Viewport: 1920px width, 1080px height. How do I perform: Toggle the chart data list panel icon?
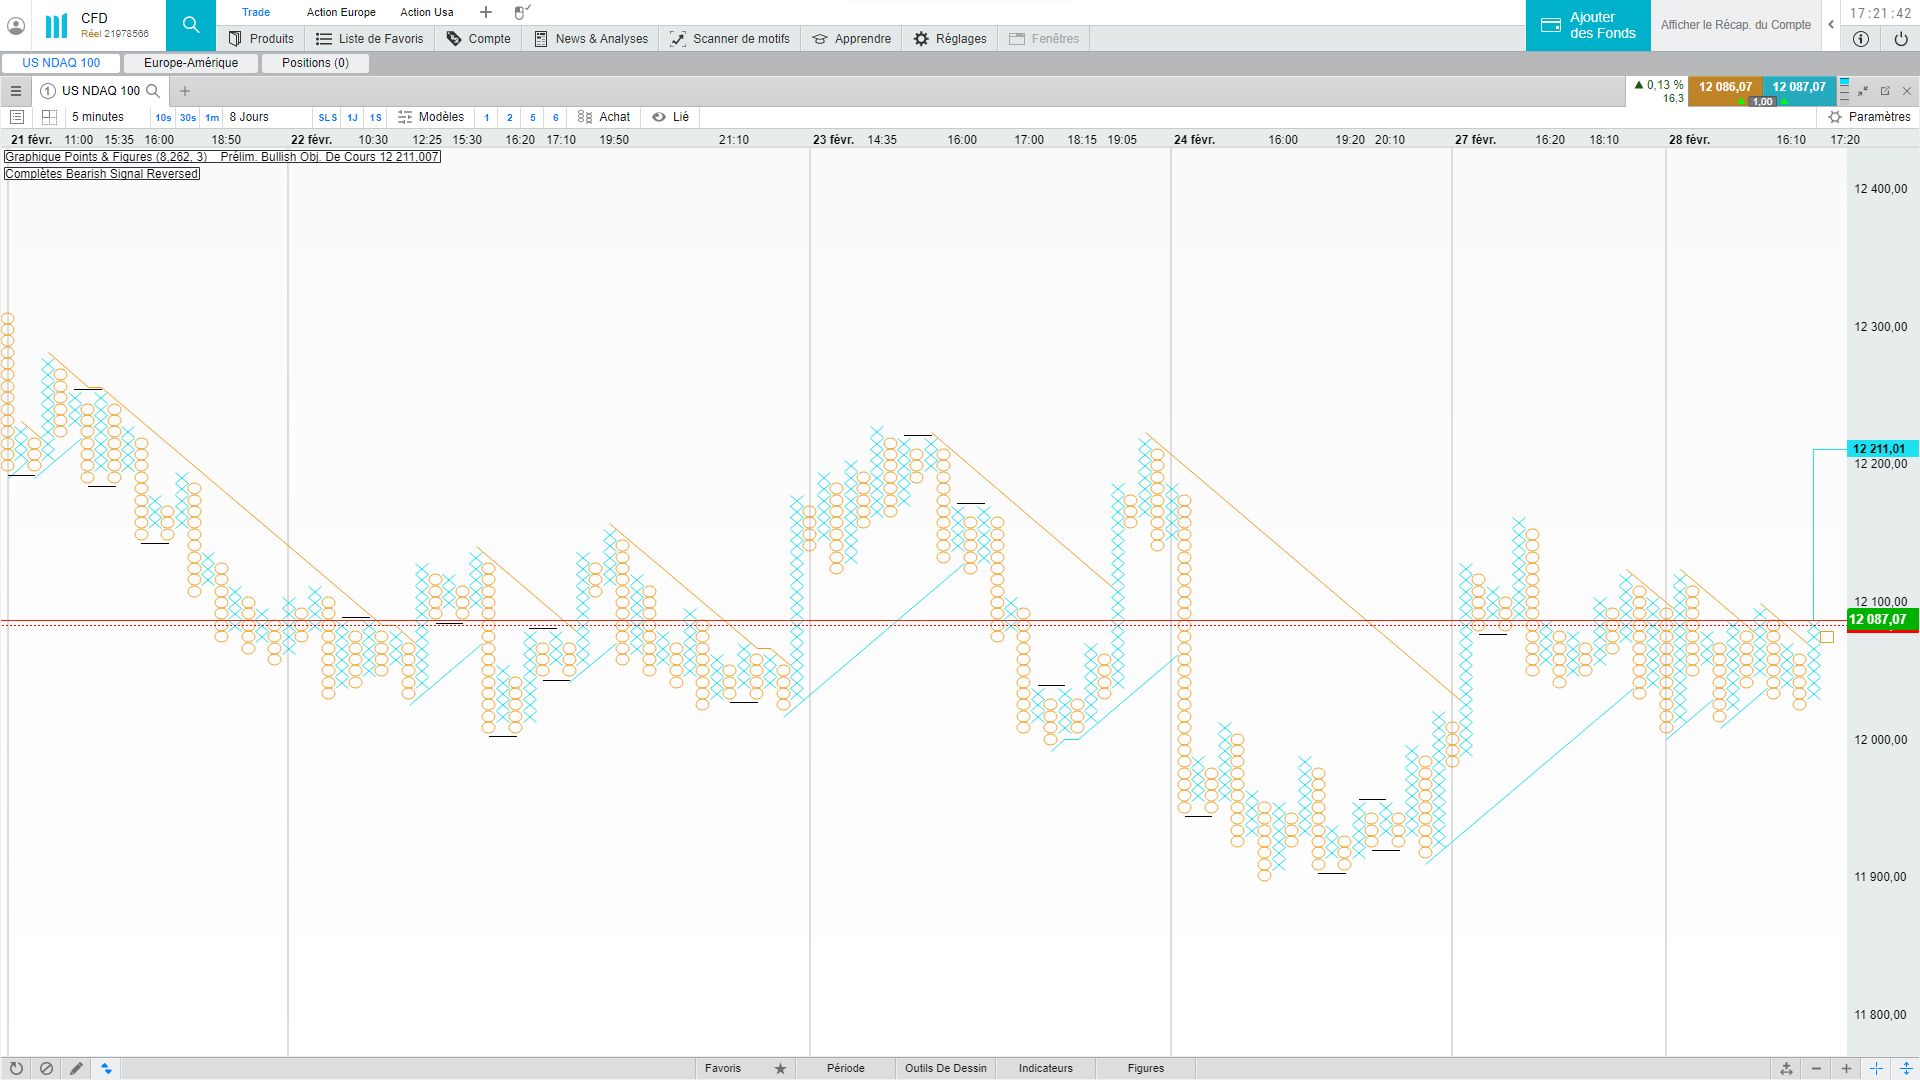[17, 117]
